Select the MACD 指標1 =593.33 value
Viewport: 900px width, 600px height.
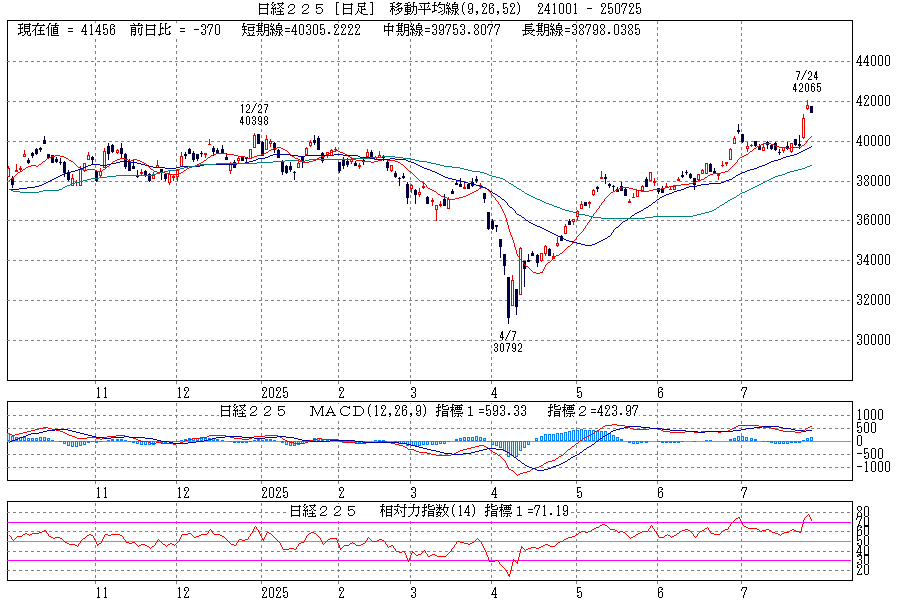[x=483, y=411]
